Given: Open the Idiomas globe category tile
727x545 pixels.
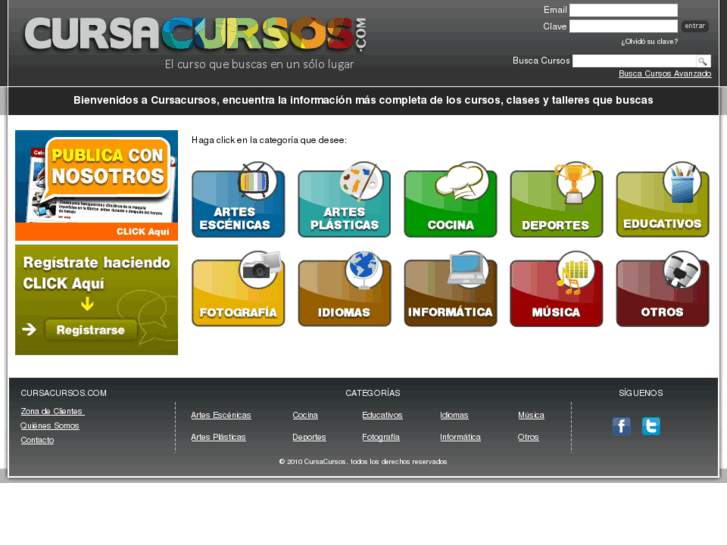Looking at the screenshot, I should (x=344, y=289).
